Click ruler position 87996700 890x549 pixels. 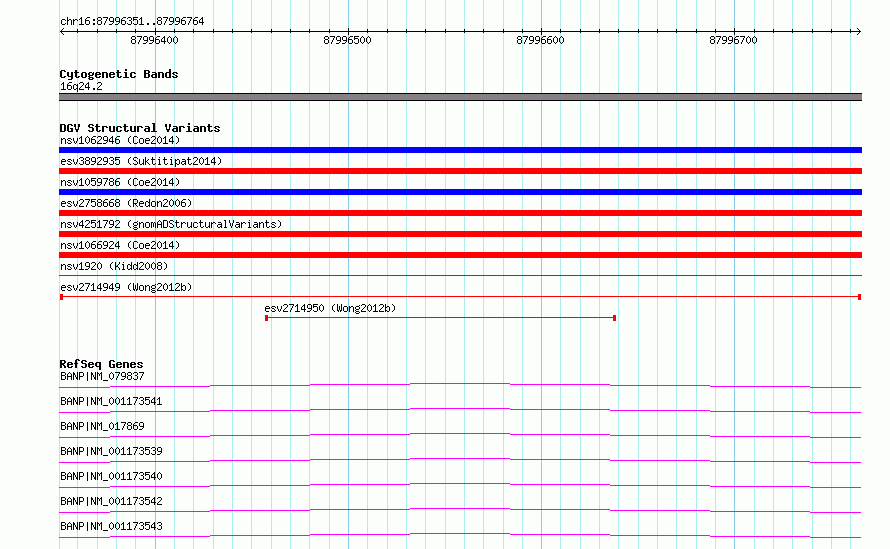pos(733,40)
